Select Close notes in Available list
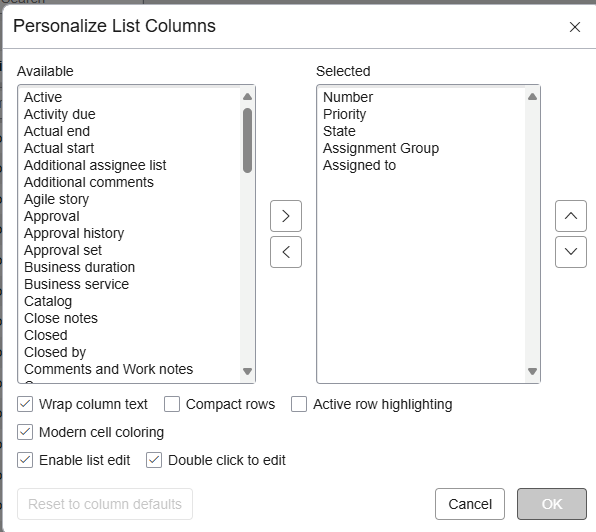 (x=61, y=318)
